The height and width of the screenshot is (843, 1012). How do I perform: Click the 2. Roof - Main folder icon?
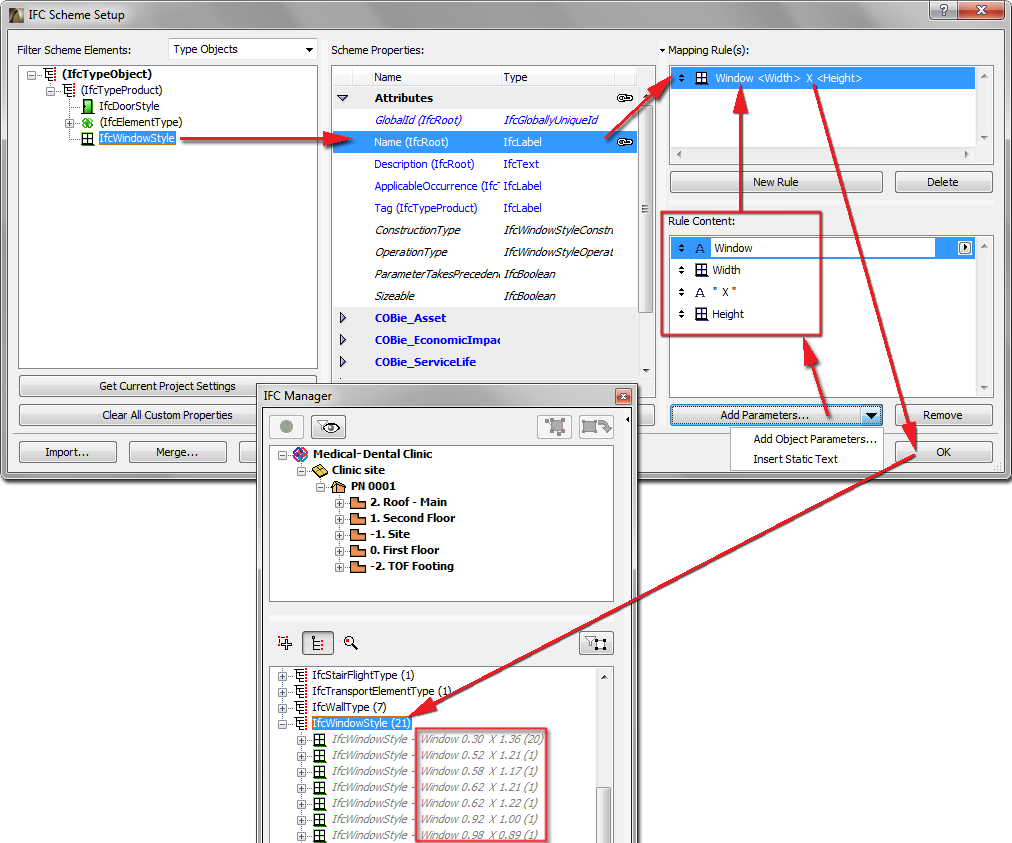pos(358,503)
